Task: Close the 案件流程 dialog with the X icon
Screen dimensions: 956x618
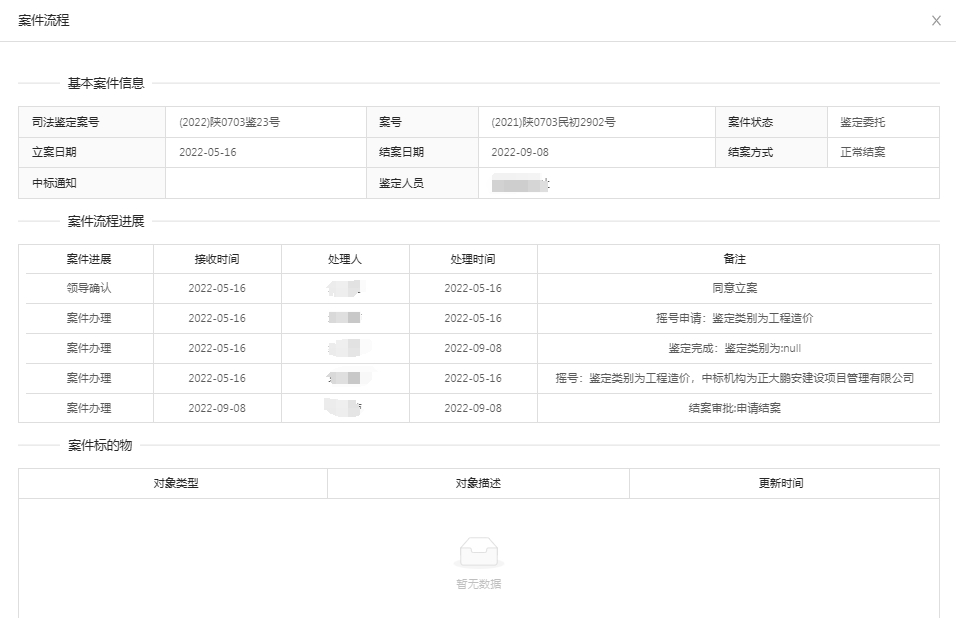Action: [936, 21]
